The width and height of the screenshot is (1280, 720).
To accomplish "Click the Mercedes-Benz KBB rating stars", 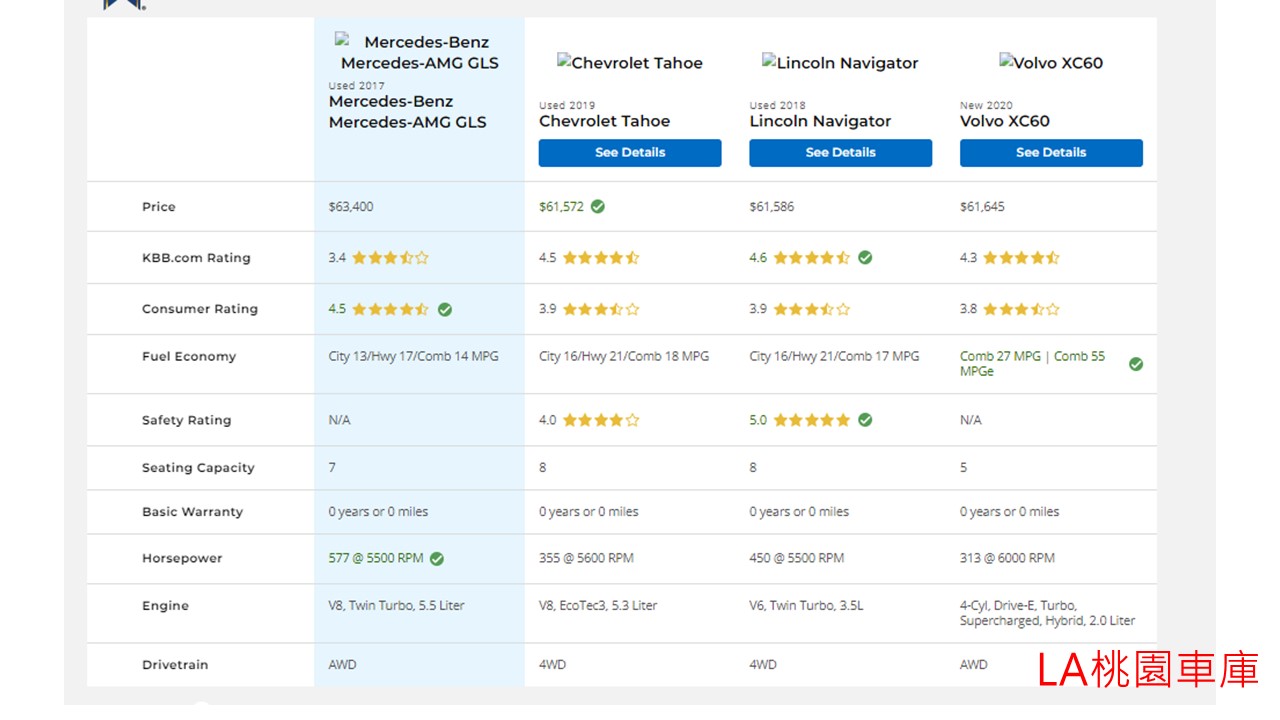I will click(390, 258).
